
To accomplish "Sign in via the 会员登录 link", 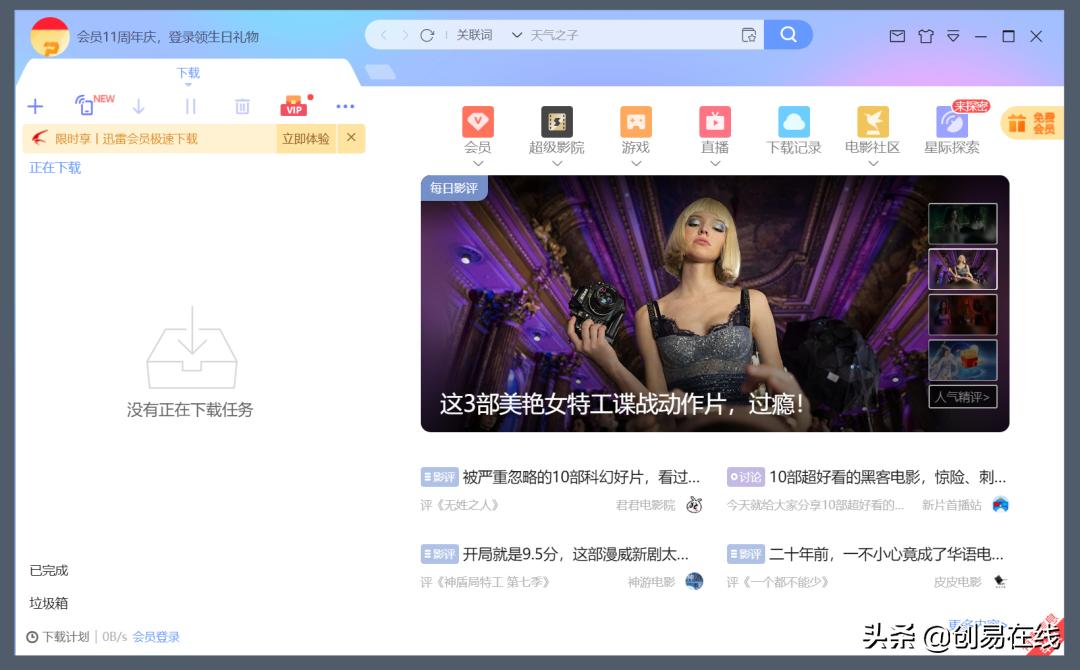I will tap(155, 636).
